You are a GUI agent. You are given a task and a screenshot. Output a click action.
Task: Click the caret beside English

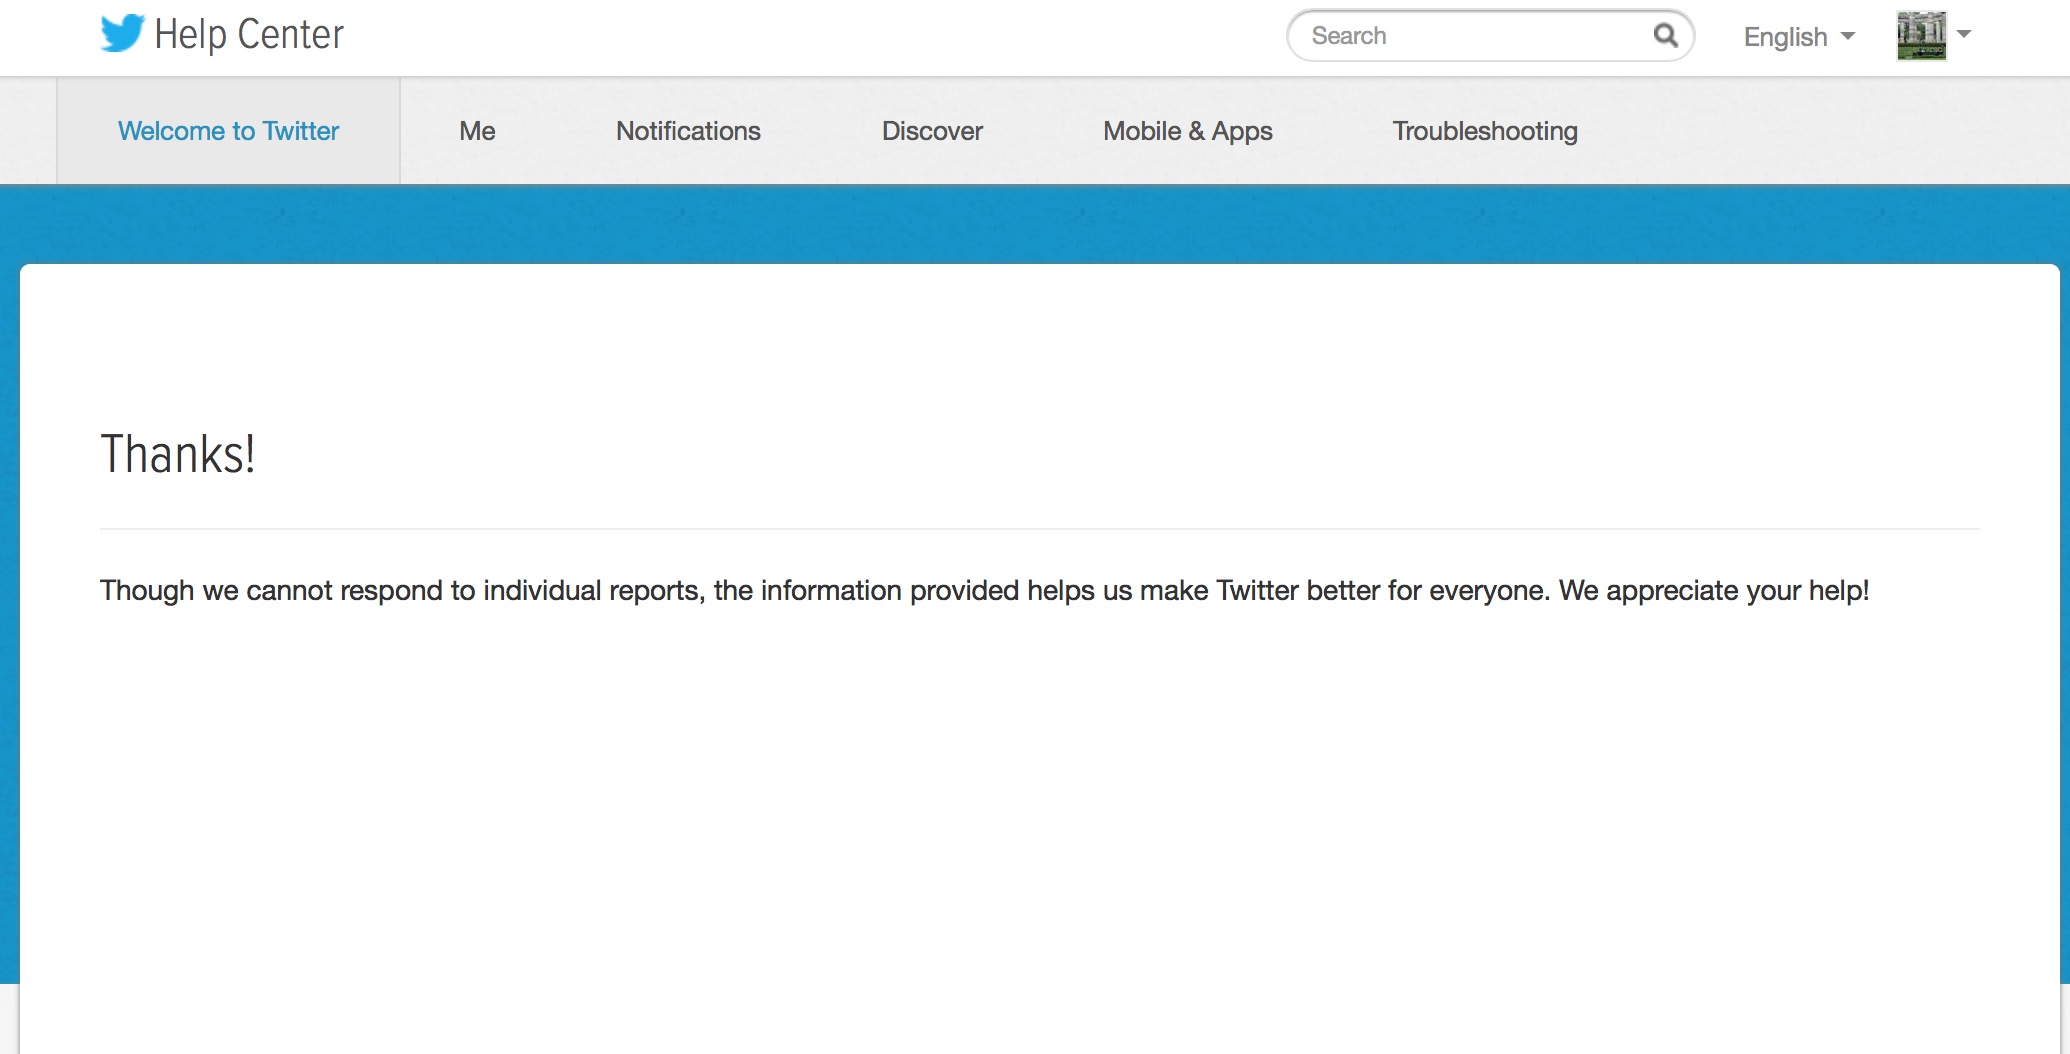[x=1849, y=37]
